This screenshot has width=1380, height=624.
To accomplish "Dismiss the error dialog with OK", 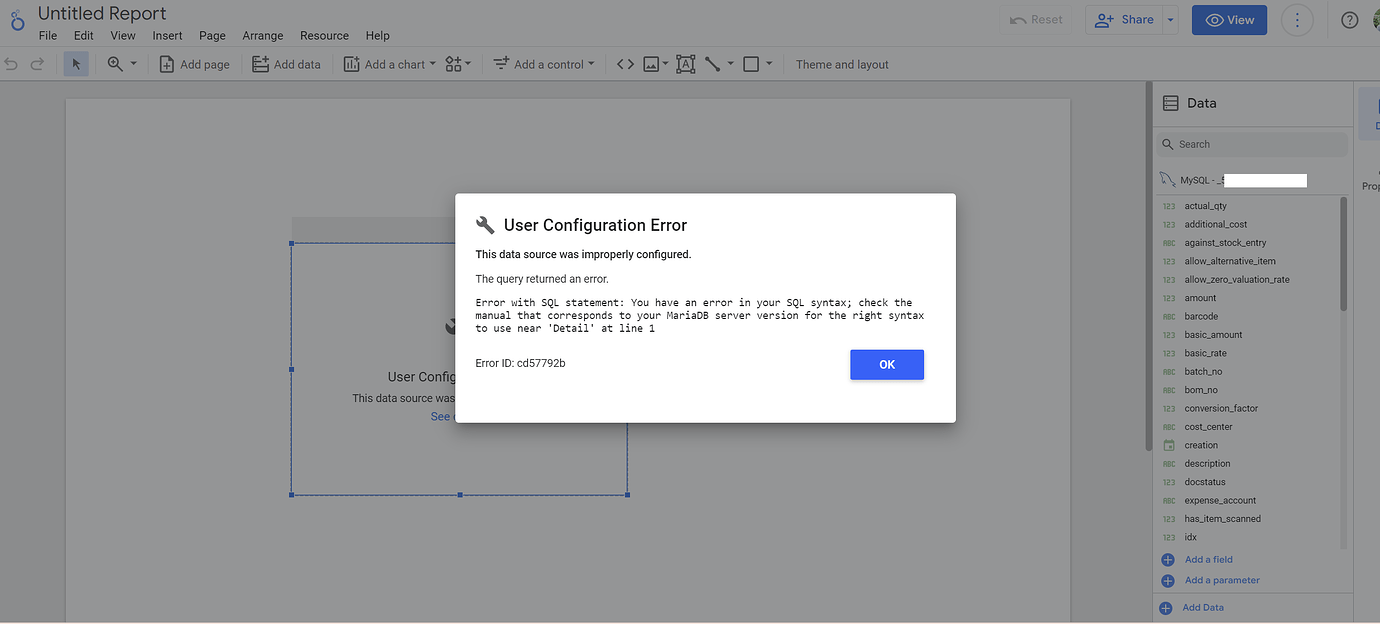I will coord(886,364).
